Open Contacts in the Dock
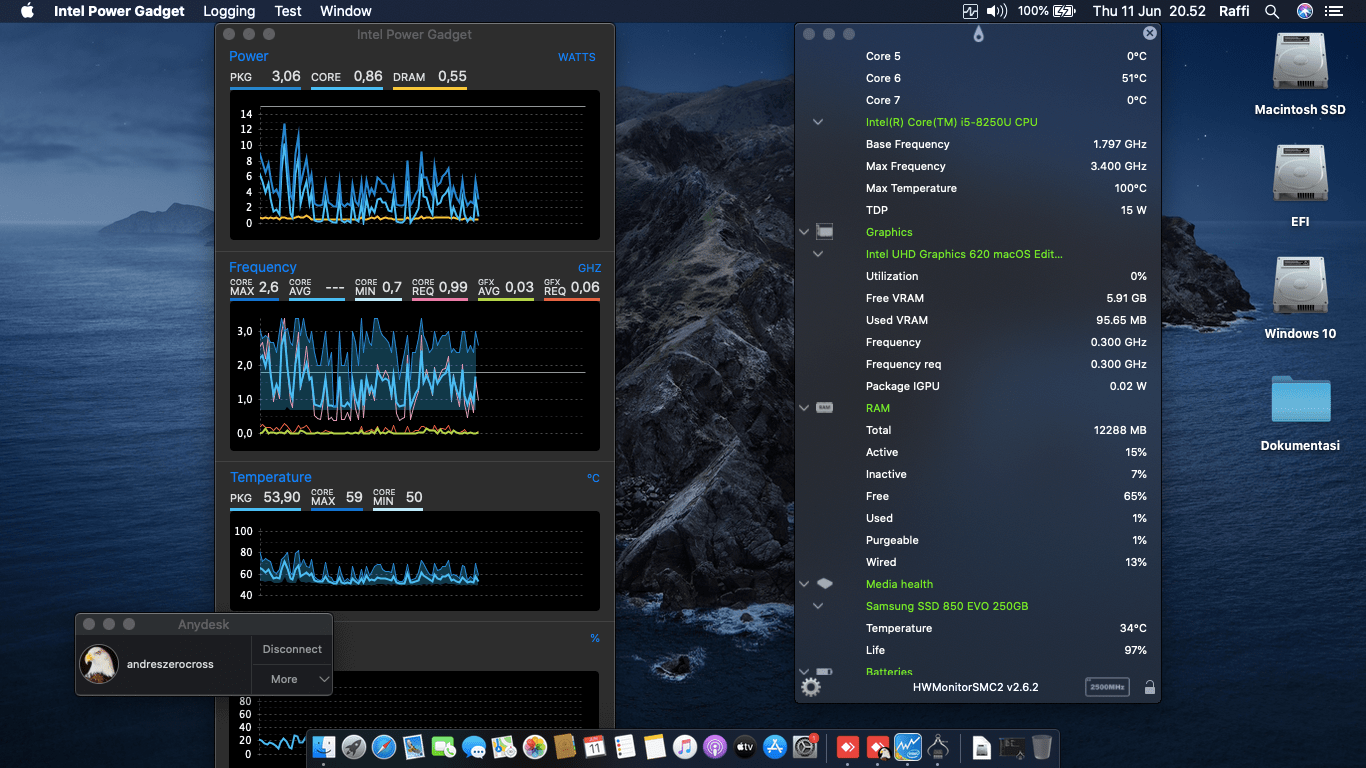1366x768 pixels. click(x=564, y=746)
